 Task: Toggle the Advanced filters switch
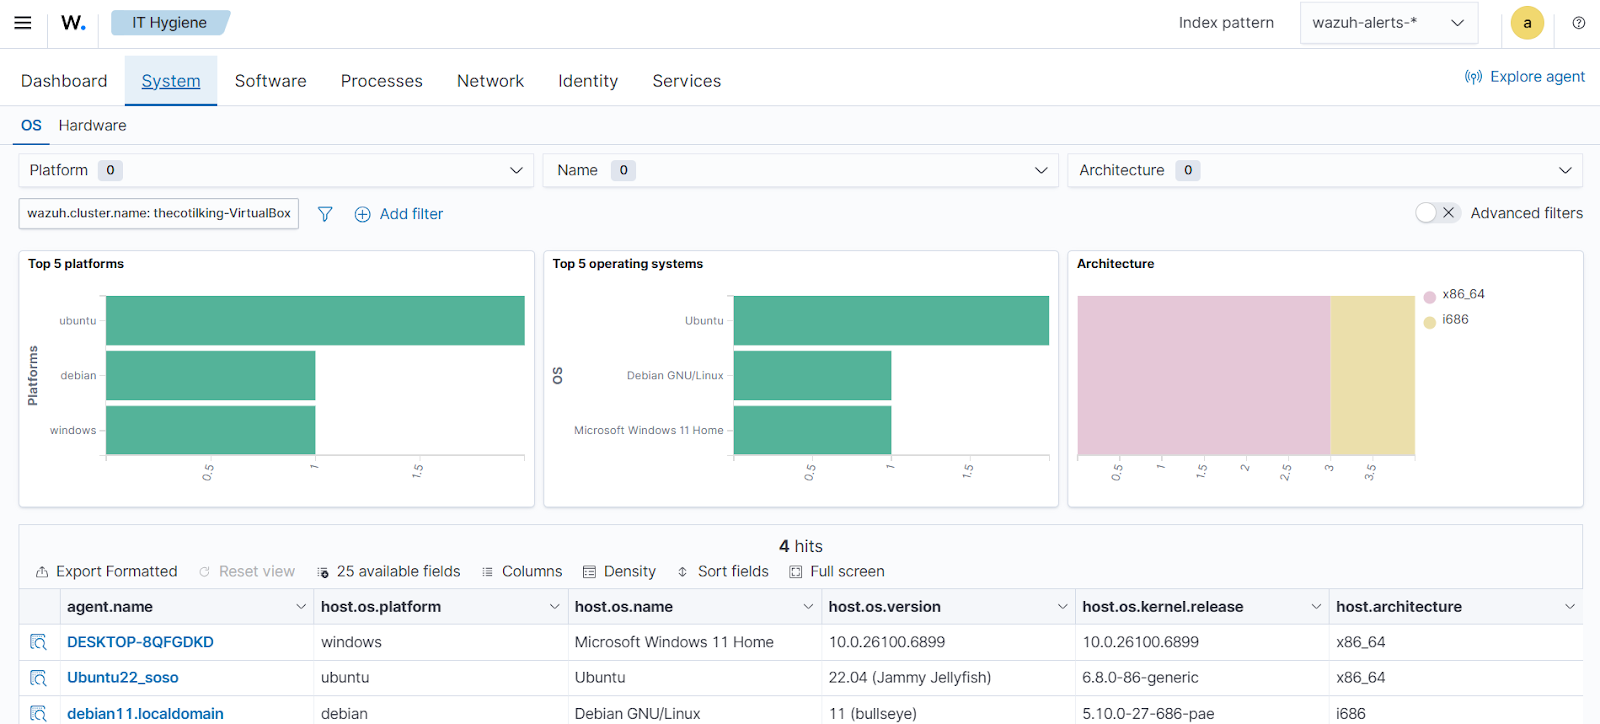pyautogui.click(x=1437, y=213)
